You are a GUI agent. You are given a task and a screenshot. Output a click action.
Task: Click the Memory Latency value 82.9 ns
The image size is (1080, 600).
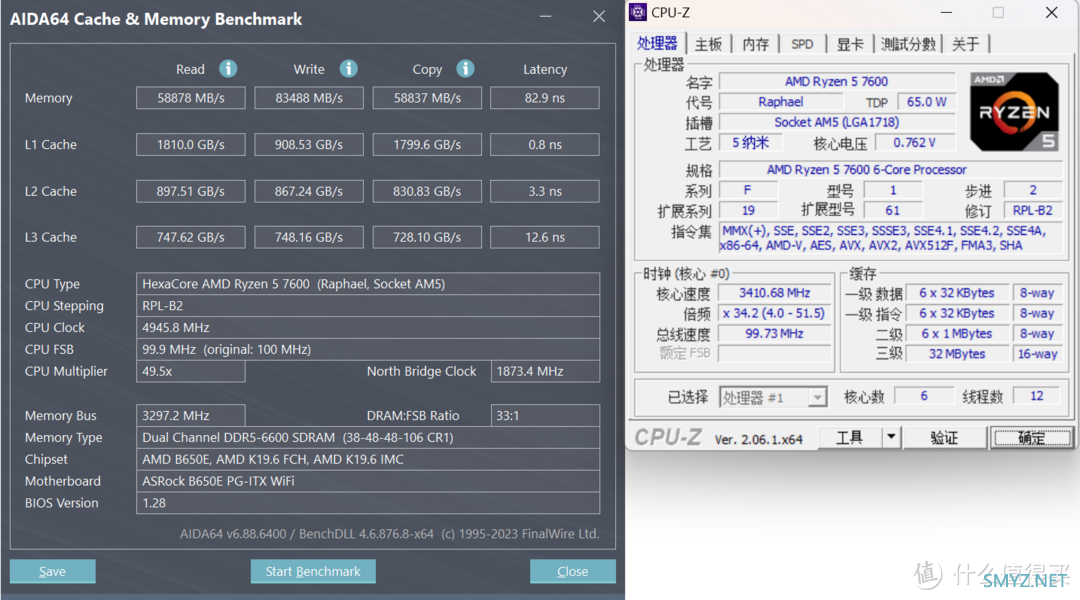tap(545, 98)
